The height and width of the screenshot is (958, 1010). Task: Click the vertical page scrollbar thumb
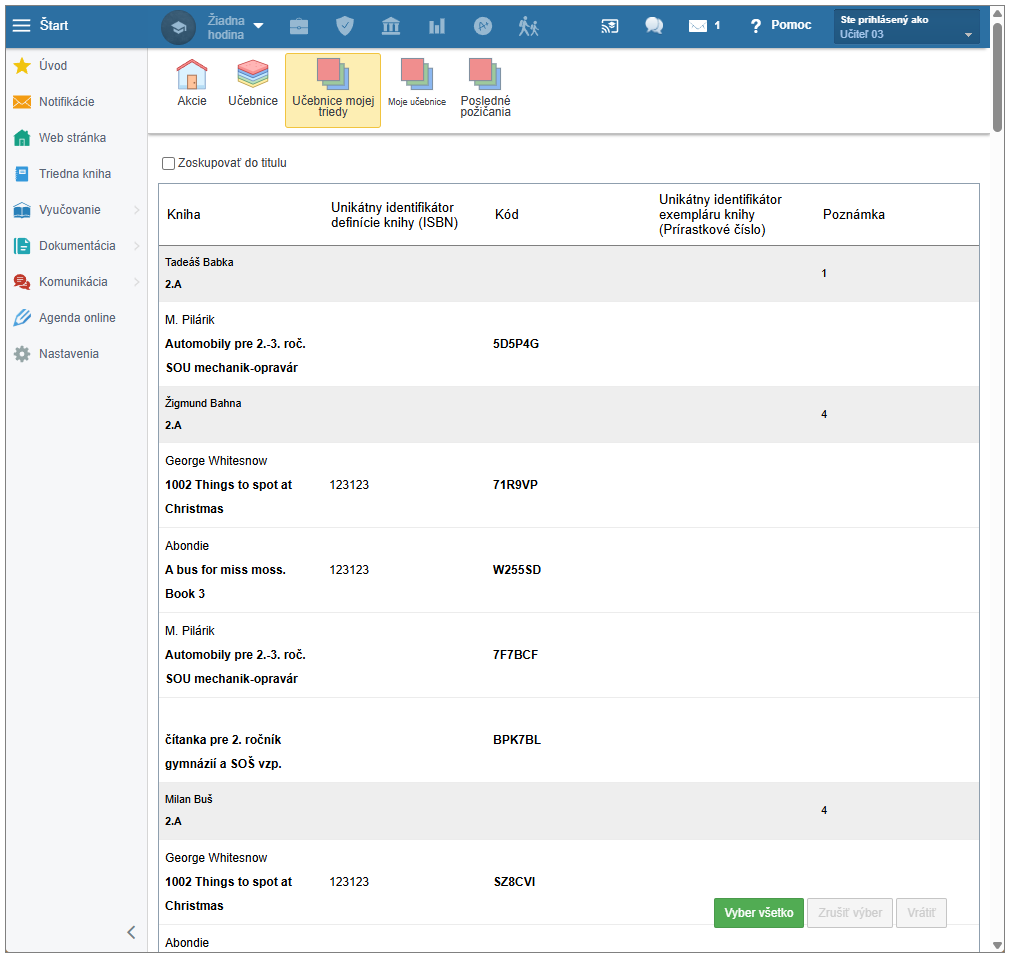point(998,77)
